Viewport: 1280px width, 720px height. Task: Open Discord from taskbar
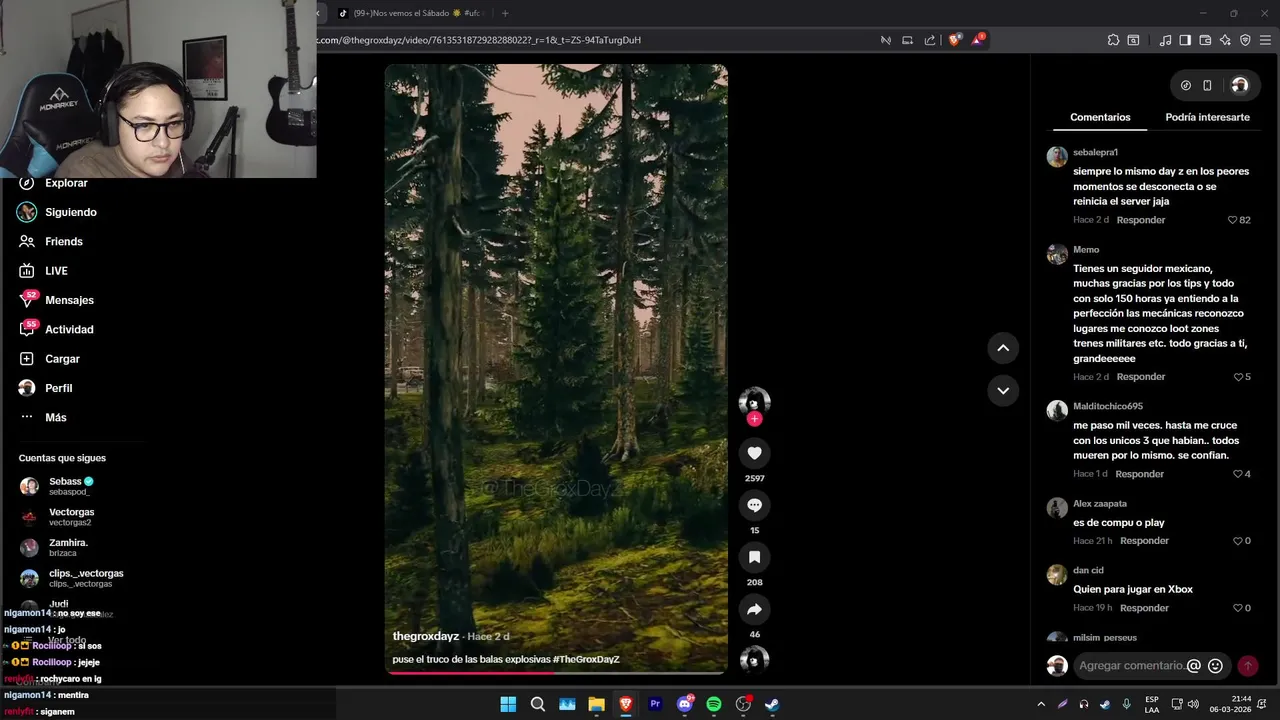click(x=685, y=704)
